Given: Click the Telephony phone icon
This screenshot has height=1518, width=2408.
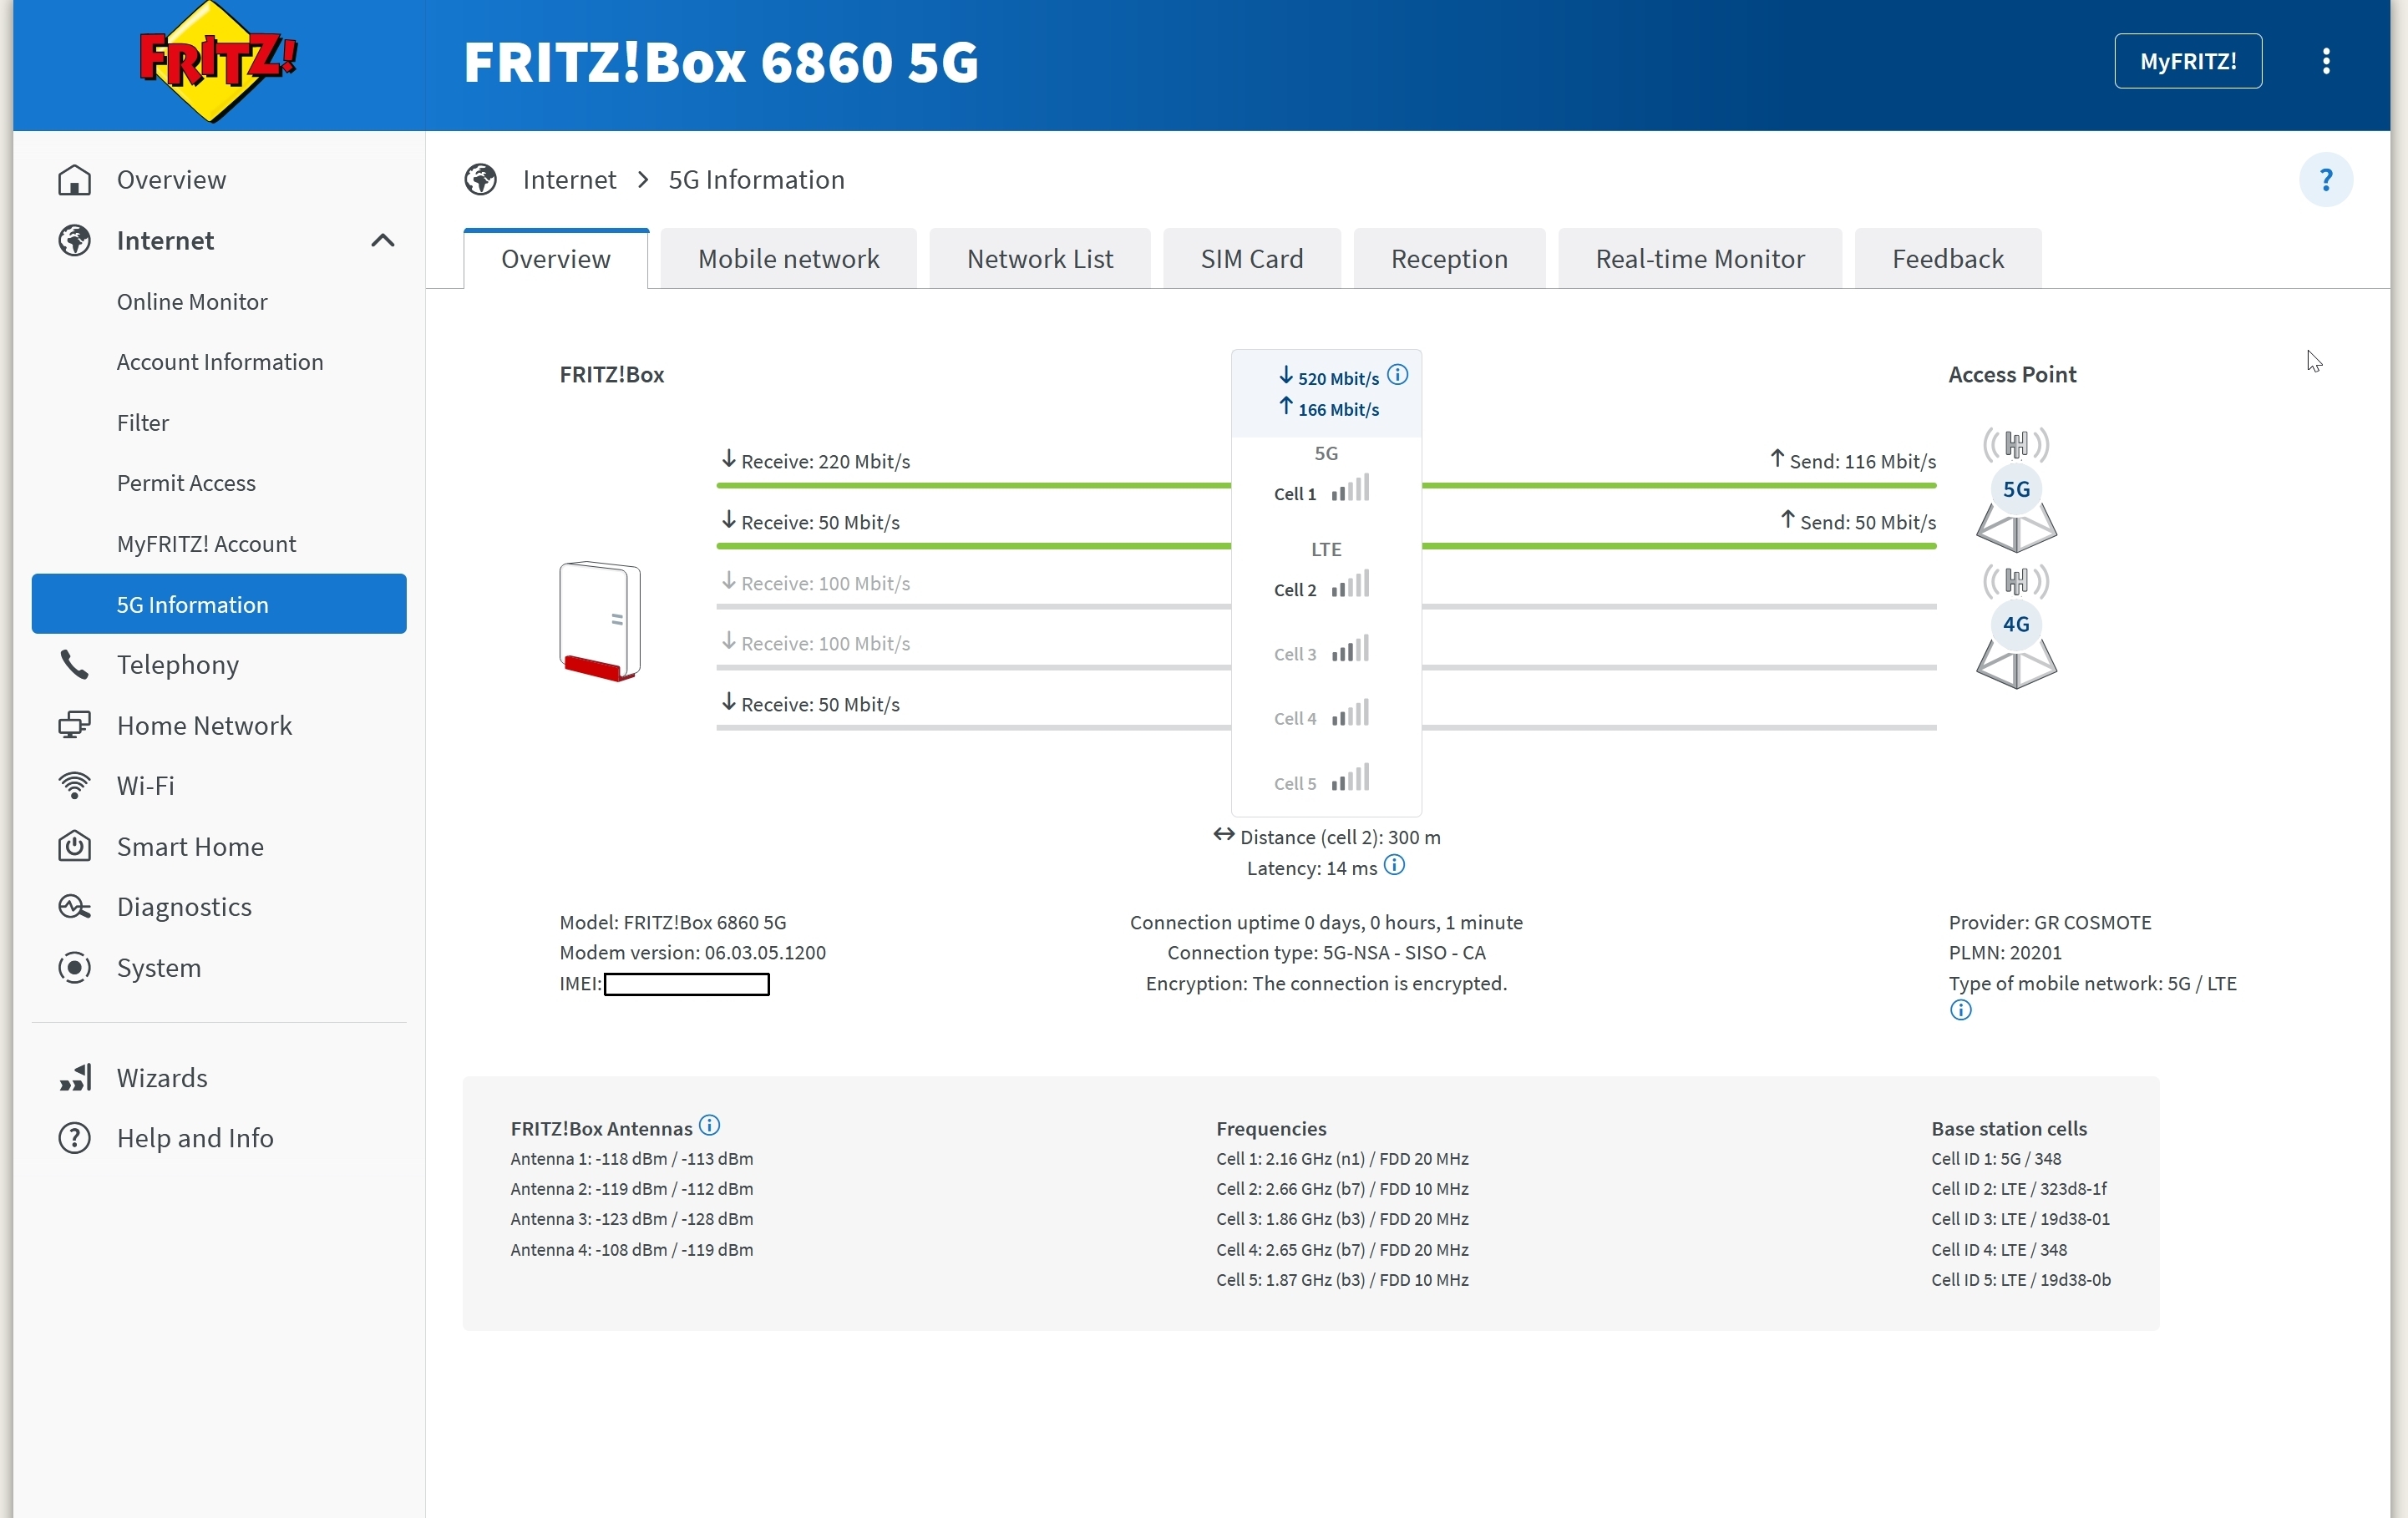Looking at the screenshot, I should (75, 665).
